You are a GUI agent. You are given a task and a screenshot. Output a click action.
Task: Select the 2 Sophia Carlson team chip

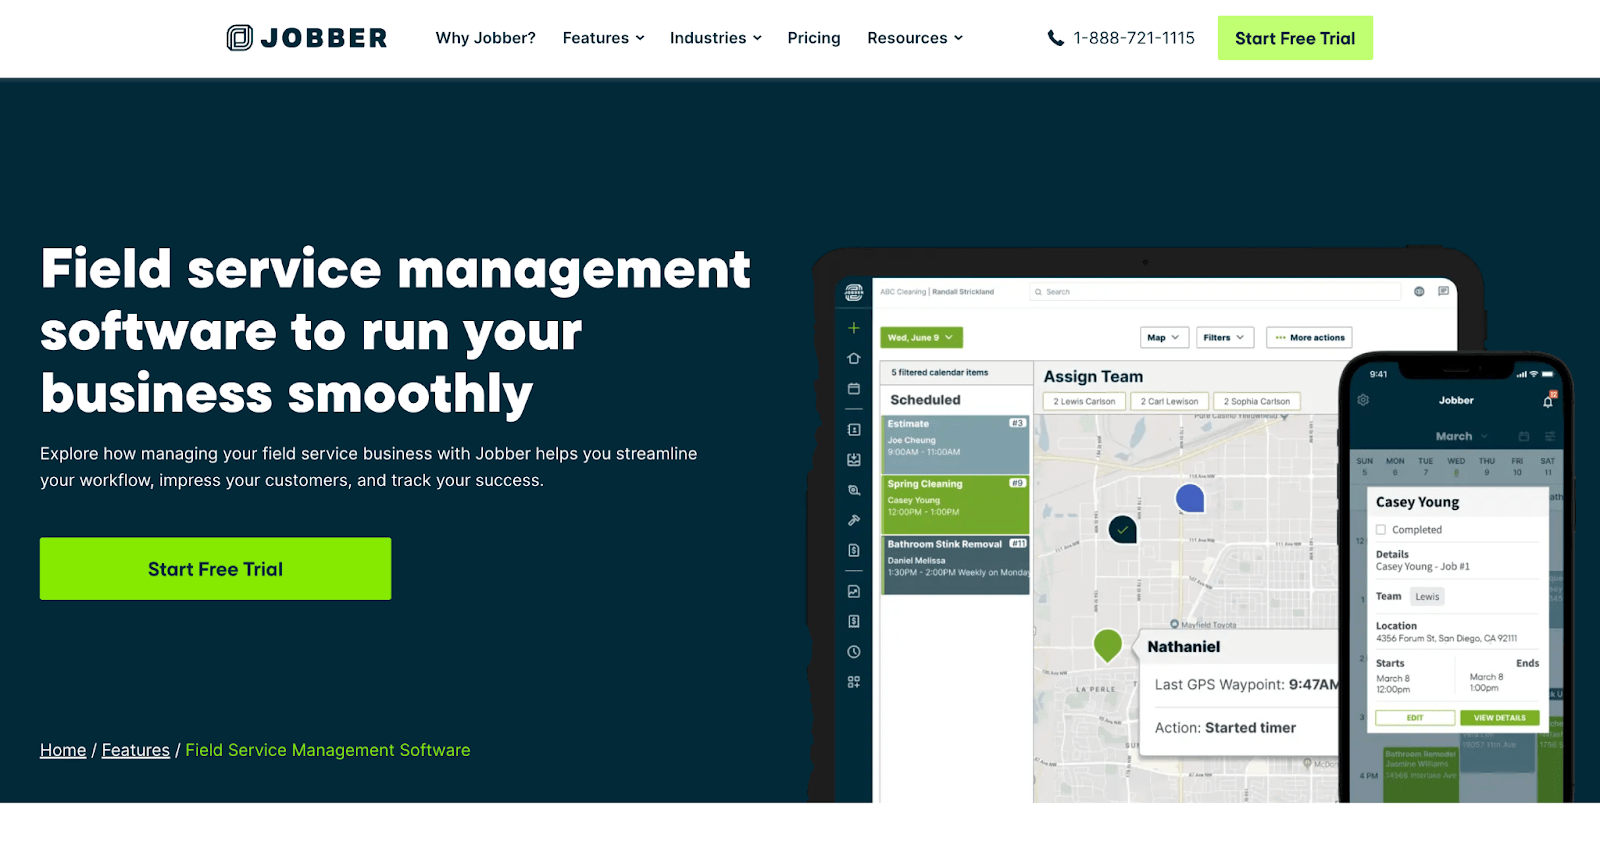[1257, 401]
